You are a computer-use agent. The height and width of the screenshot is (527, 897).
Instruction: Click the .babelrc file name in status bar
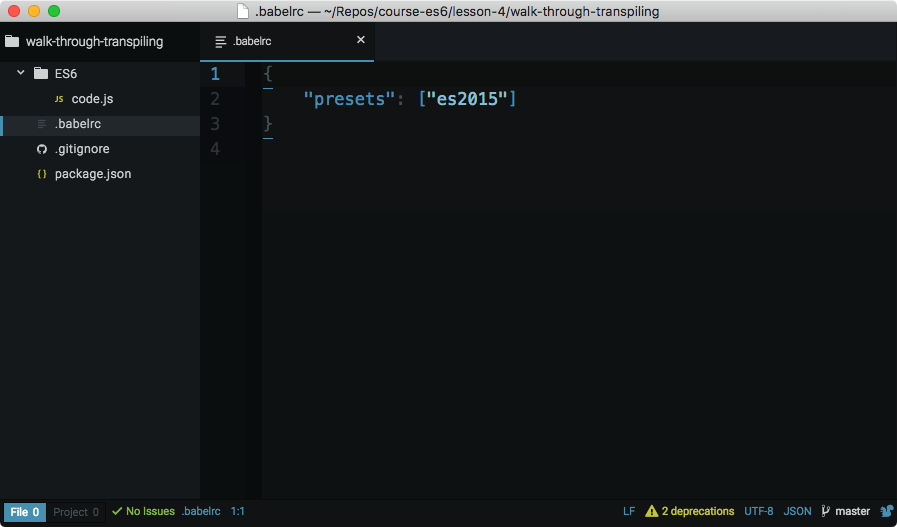pyautogui.click(x=201, y=511)
